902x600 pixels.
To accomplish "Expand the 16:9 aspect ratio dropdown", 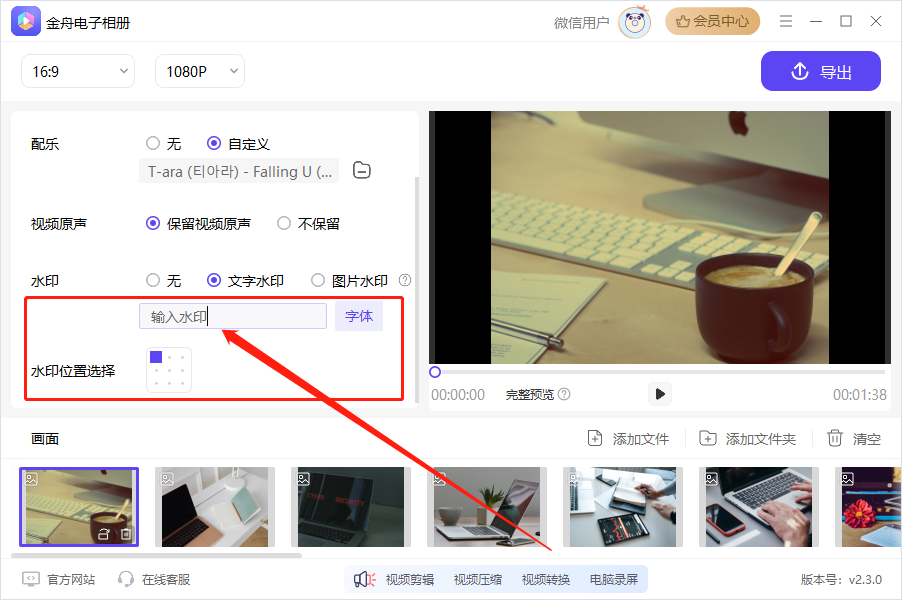I will pyautogui.click(x=78, y=71).
